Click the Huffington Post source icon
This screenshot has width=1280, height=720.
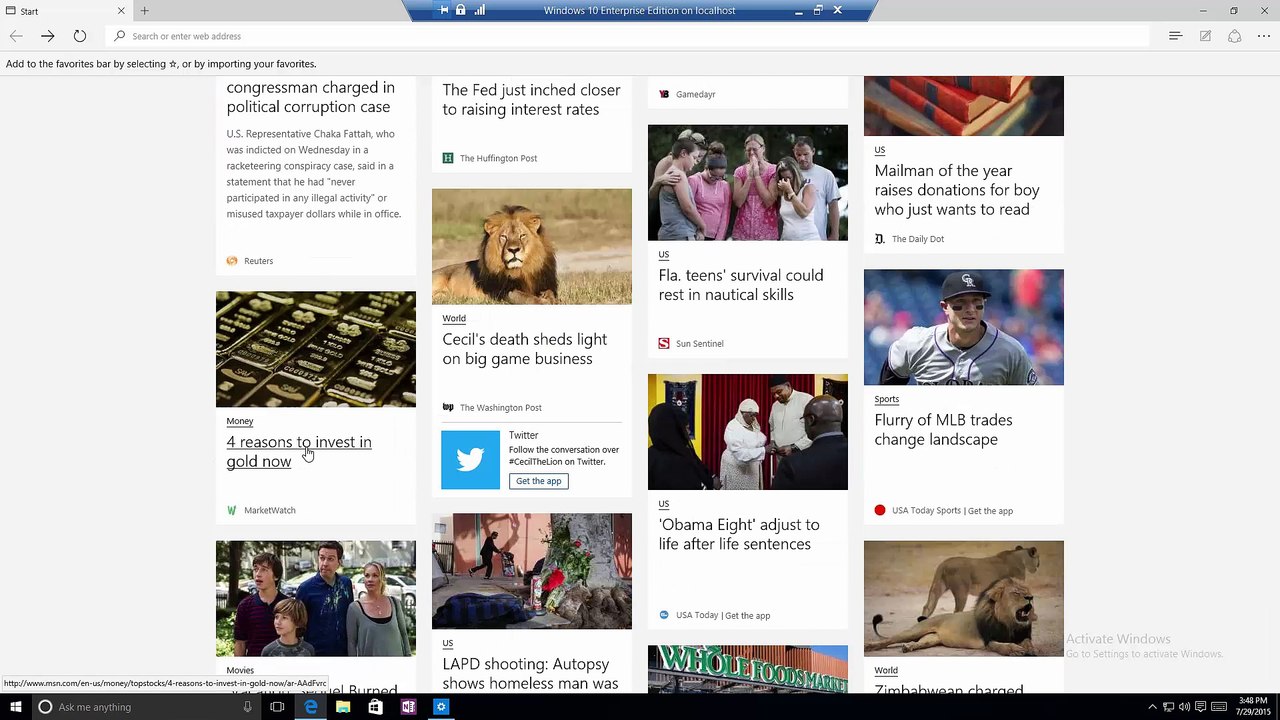tap(448, 158)
